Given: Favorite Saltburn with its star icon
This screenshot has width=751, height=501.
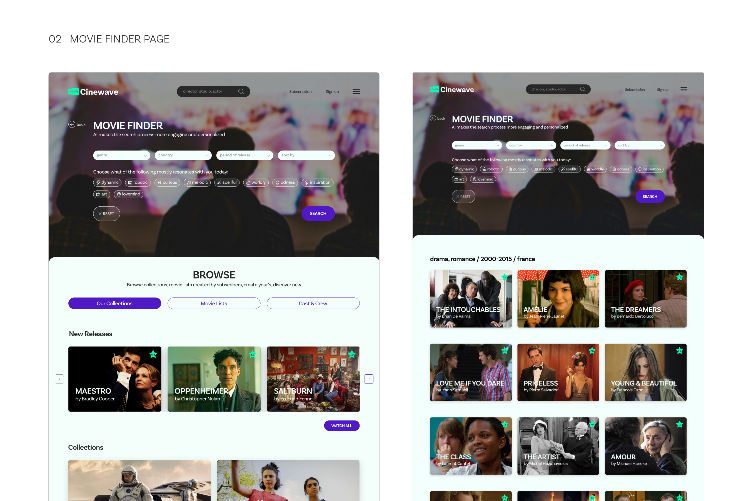Looking at the screenshot, I should [x=352, y=354].
